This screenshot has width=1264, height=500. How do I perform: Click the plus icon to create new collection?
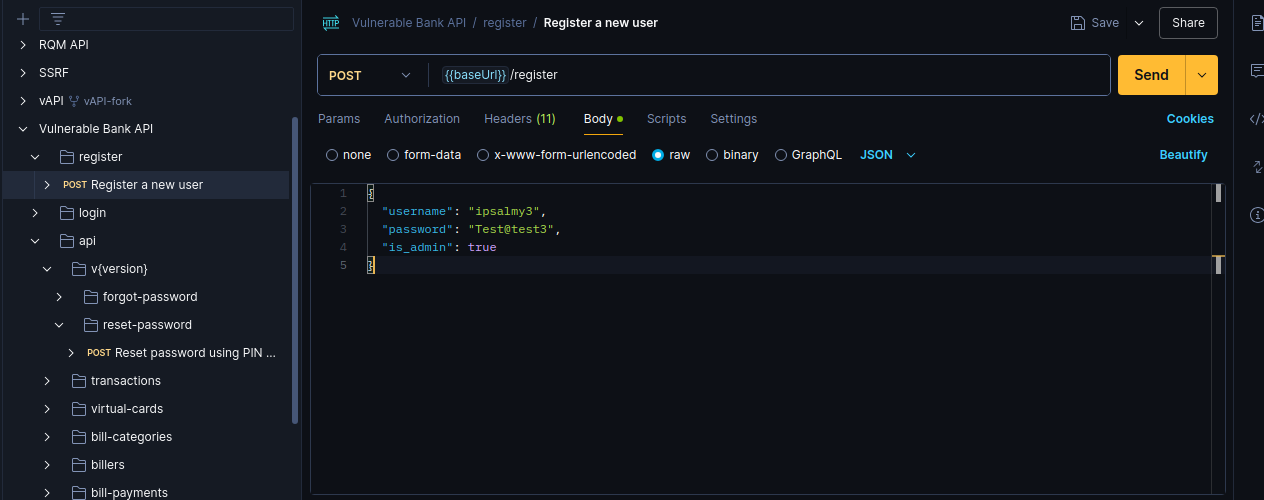(x=23, y=19)
